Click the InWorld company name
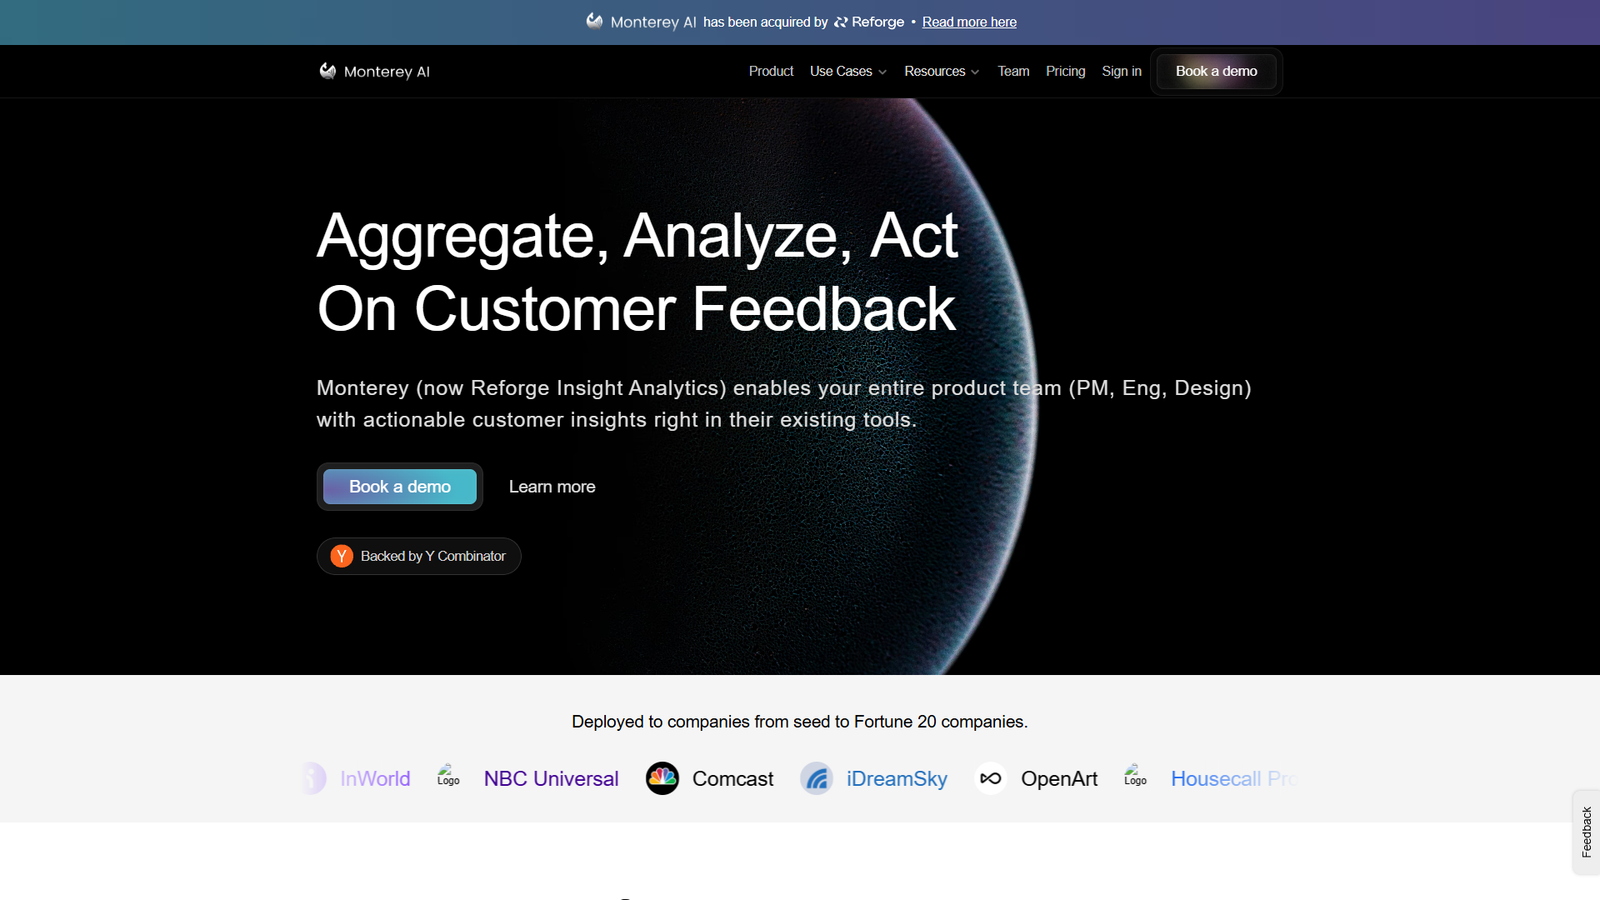 [x=375, y=778]
